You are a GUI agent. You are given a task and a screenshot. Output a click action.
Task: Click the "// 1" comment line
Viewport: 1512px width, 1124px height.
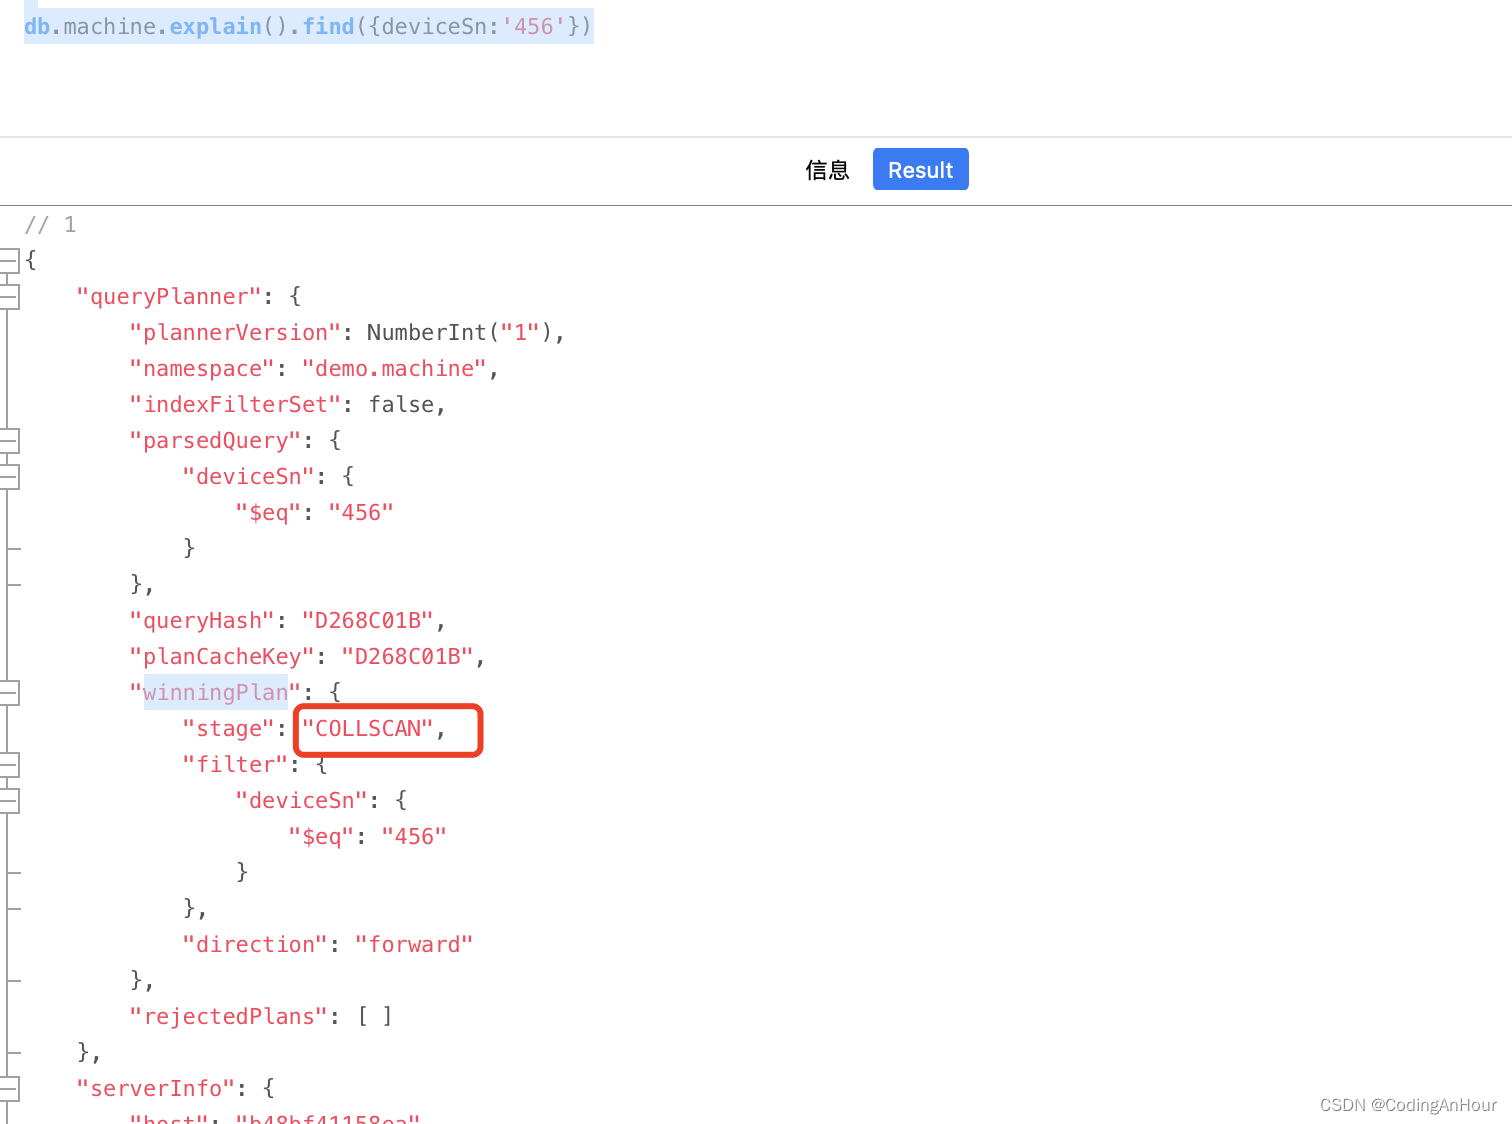click(50, 225)
